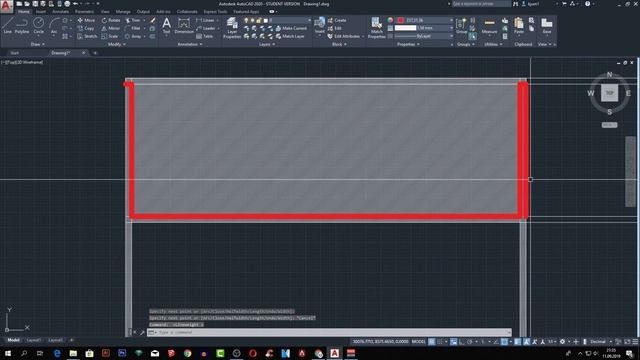Viewport: 640px width, 360px height.
Task: Toggle polar tracking in status bar
Action: click(x=470, y=342)
